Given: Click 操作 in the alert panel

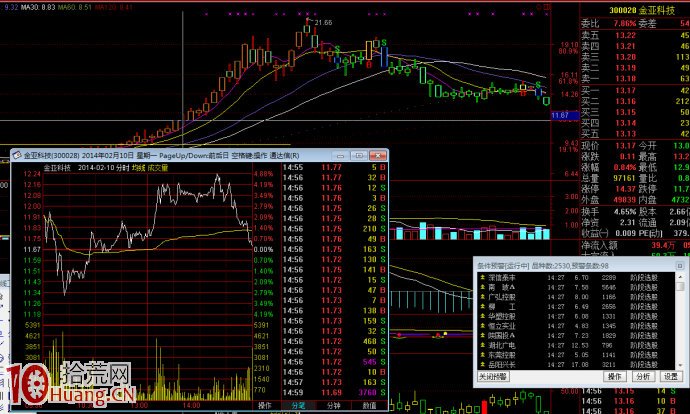Looking at the screenshot, I should [615, 377].
